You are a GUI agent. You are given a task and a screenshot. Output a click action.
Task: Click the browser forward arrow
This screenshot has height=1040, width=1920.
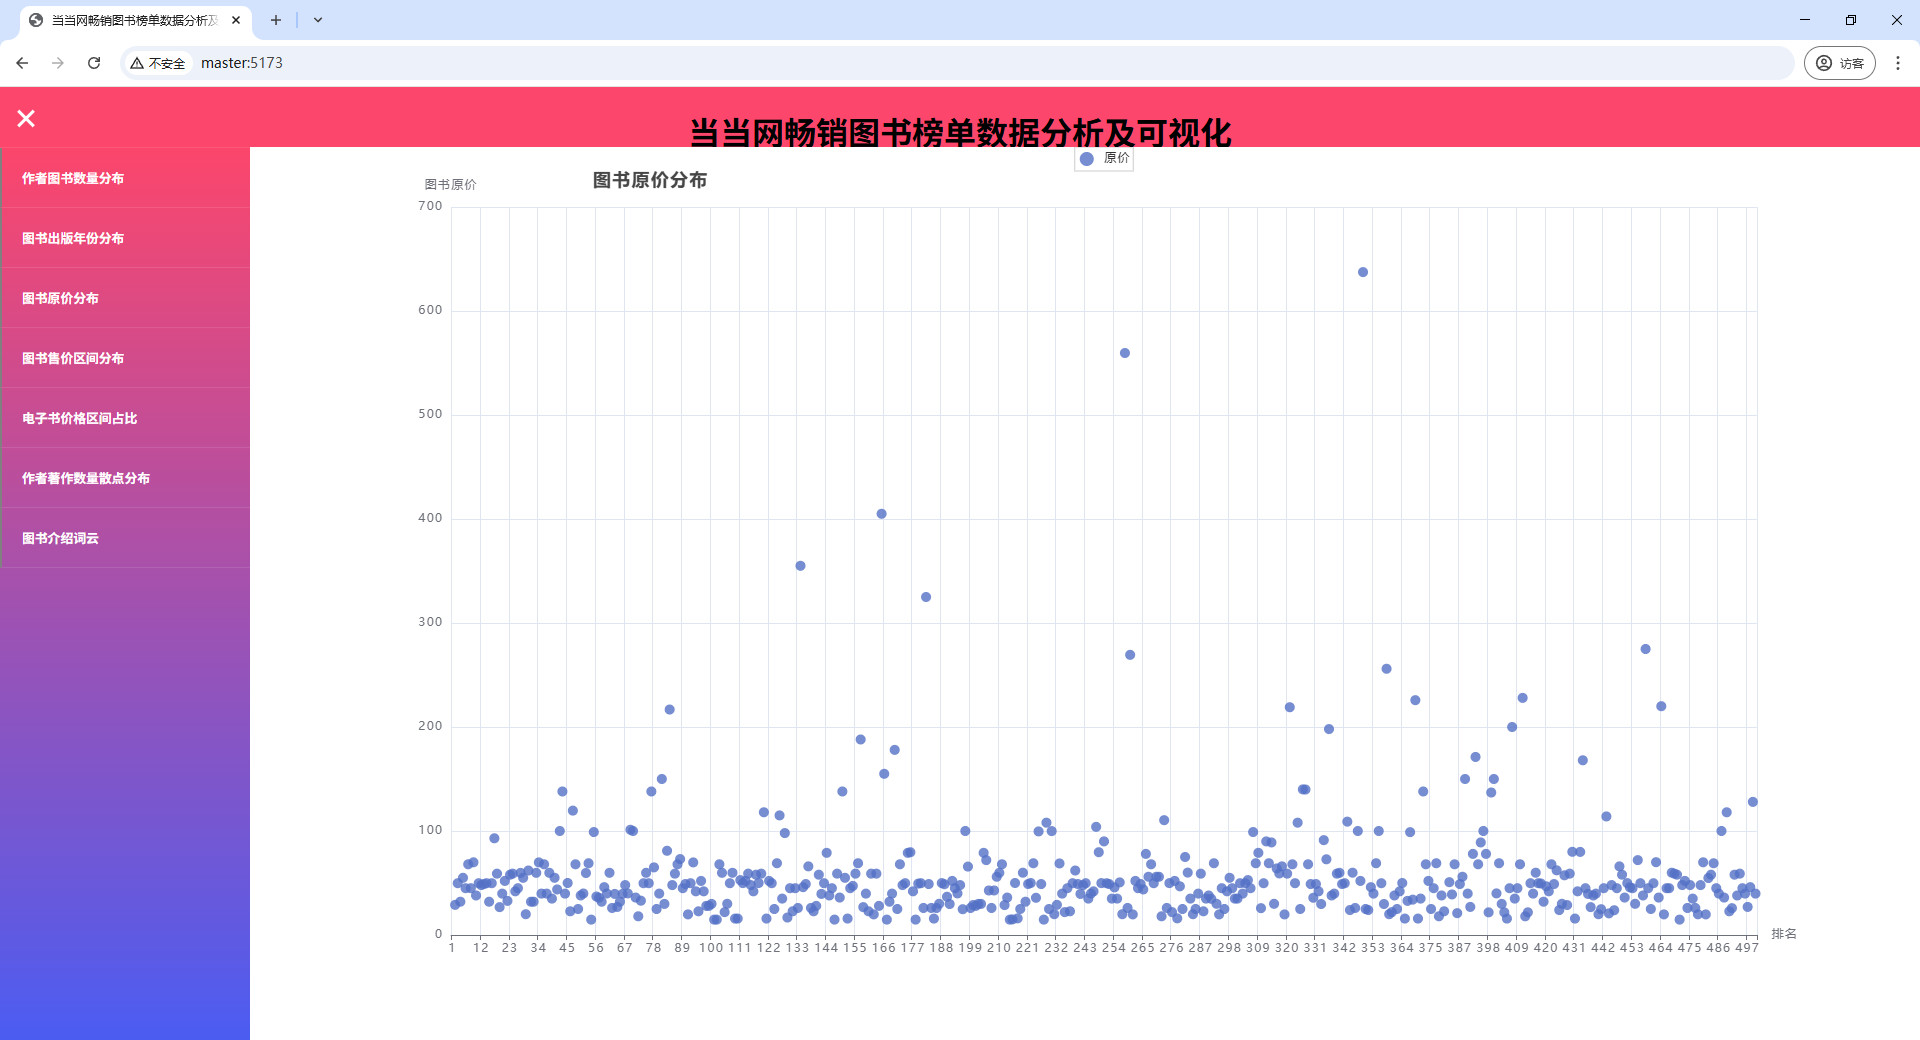(x=58, y=63)
